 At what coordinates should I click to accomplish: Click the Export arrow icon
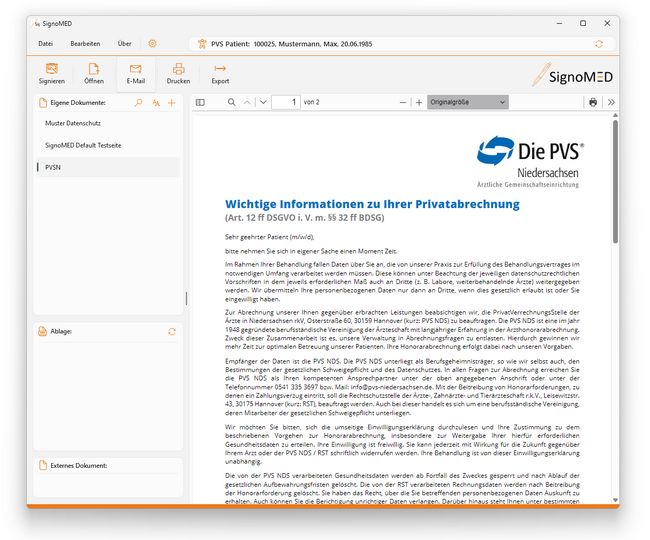pos(220,68)
